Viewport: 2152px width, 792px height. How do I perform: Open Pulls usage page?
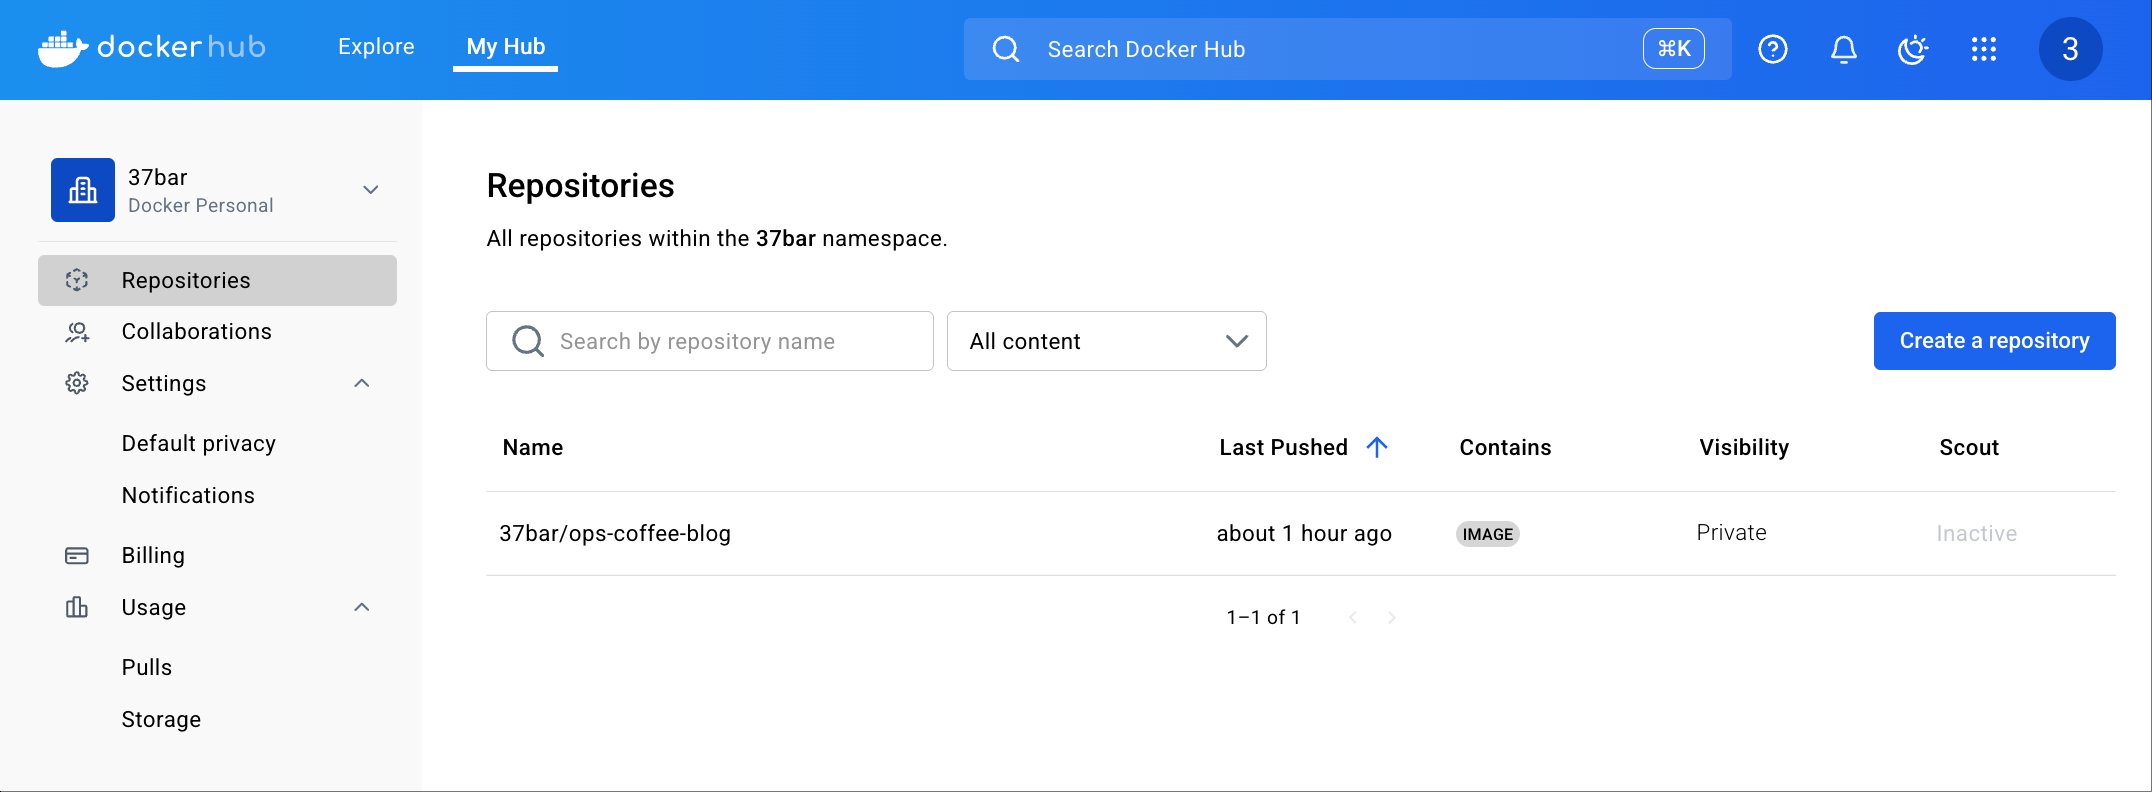[x=147, y=668]
